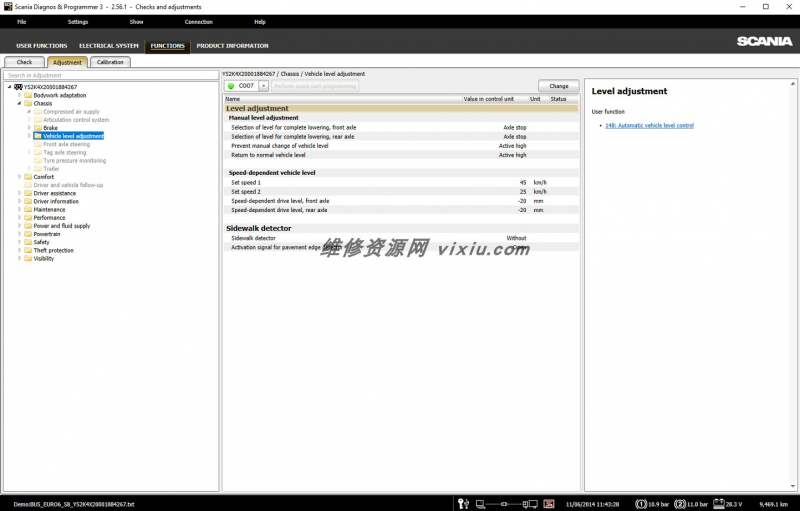Screen dimensions: 800x511
Task: Click the Comfort folder icon
Action: click(x=28, y=177)
